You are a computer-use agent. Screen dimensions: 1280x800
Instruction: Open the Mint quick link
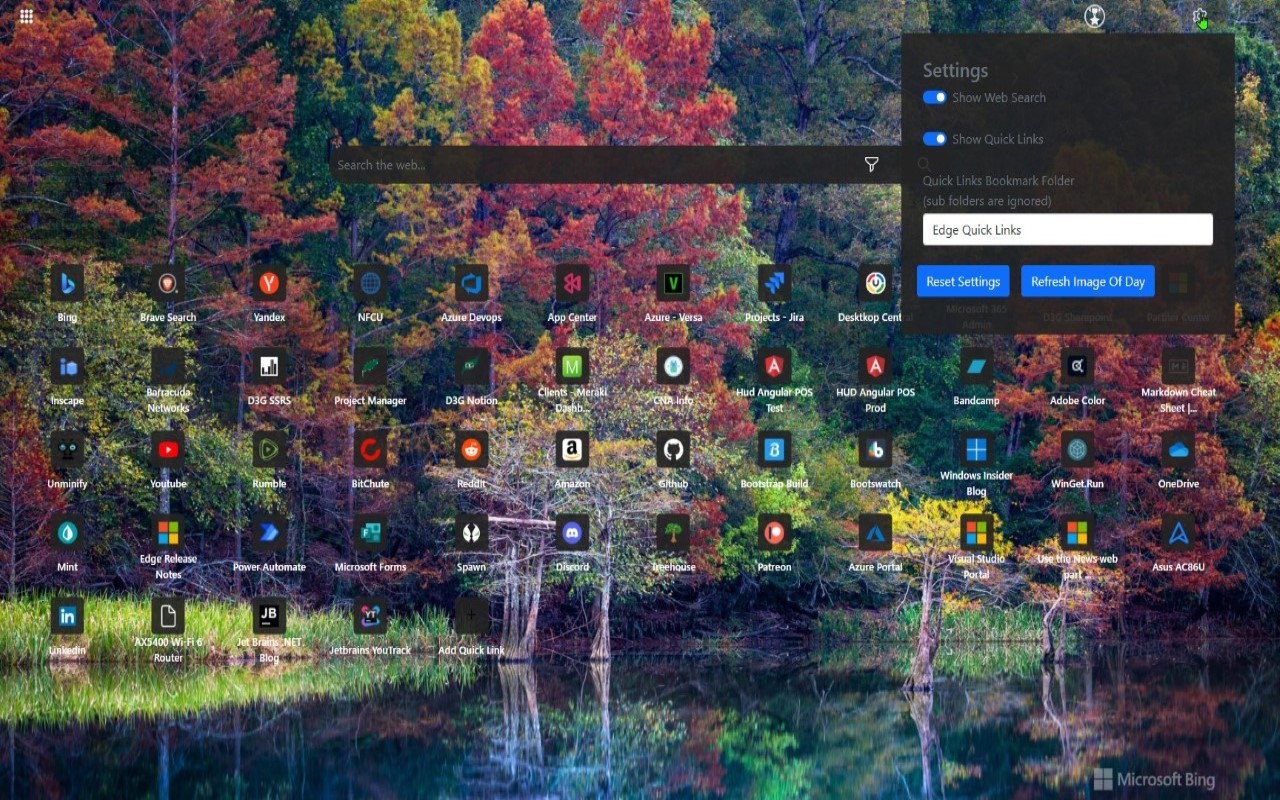(67, 532)
